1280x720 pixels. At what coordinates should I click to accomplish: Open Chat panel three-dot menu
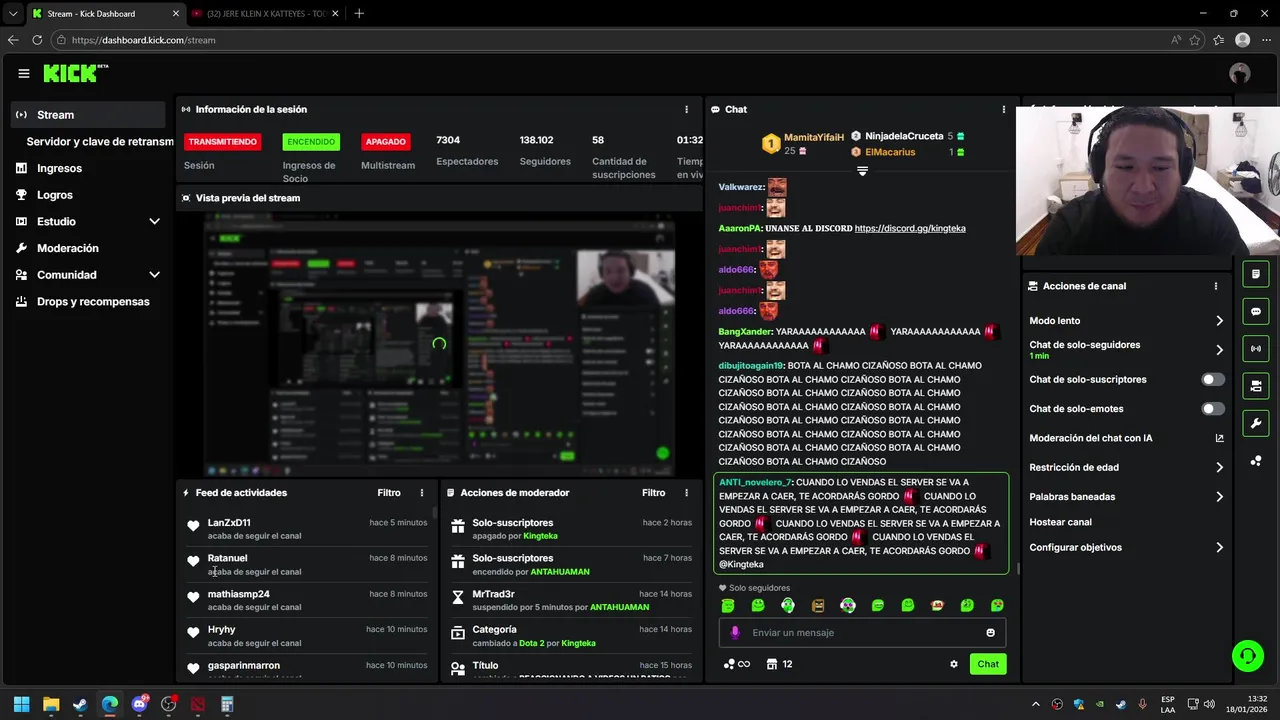(1003, 109)
